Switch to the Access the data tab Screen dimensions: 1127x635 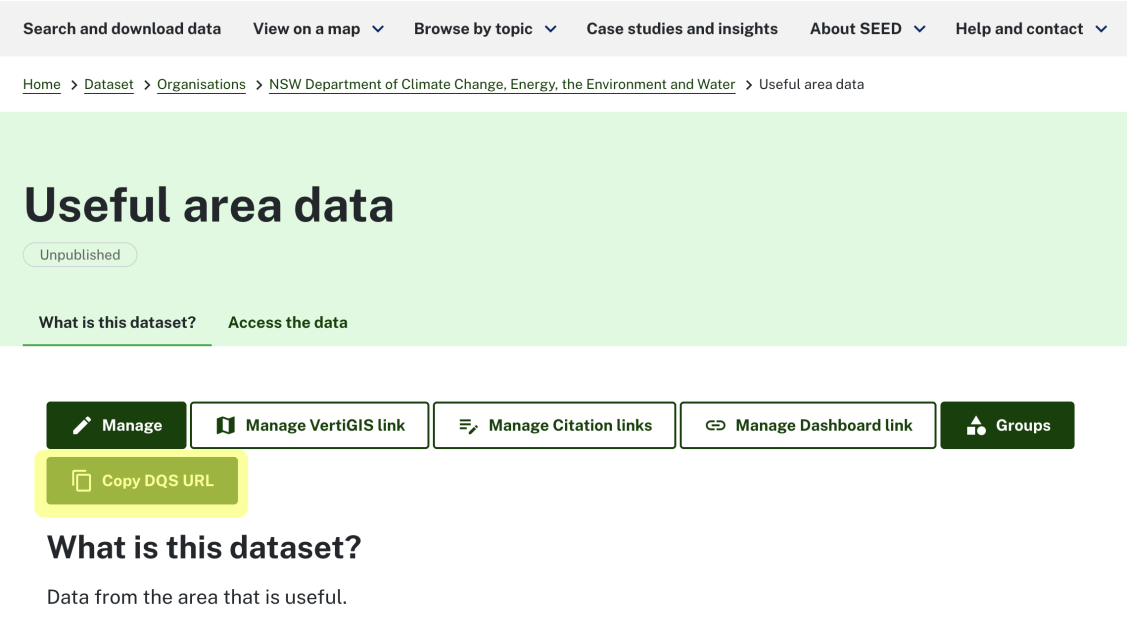pyautogui.click(x=288, y=323)
